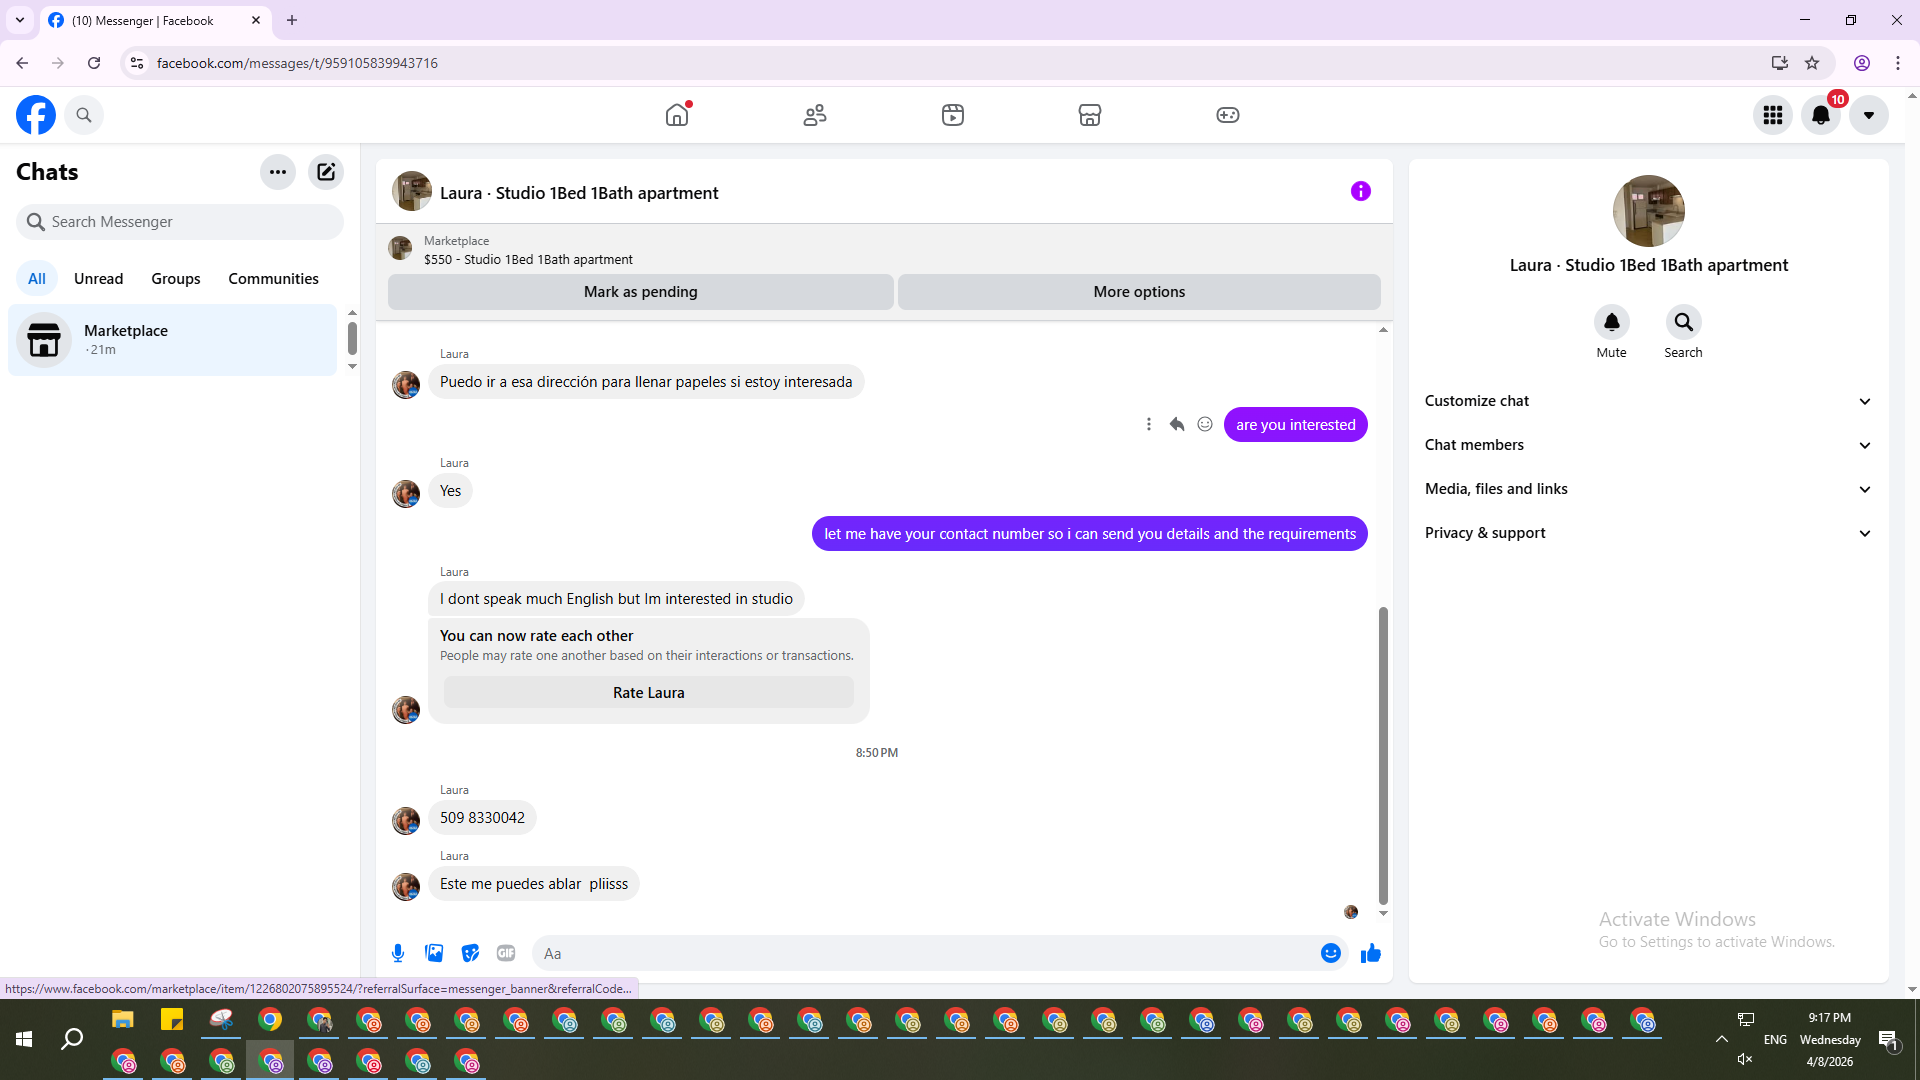Open the sticker picker icon

[470, 953]
